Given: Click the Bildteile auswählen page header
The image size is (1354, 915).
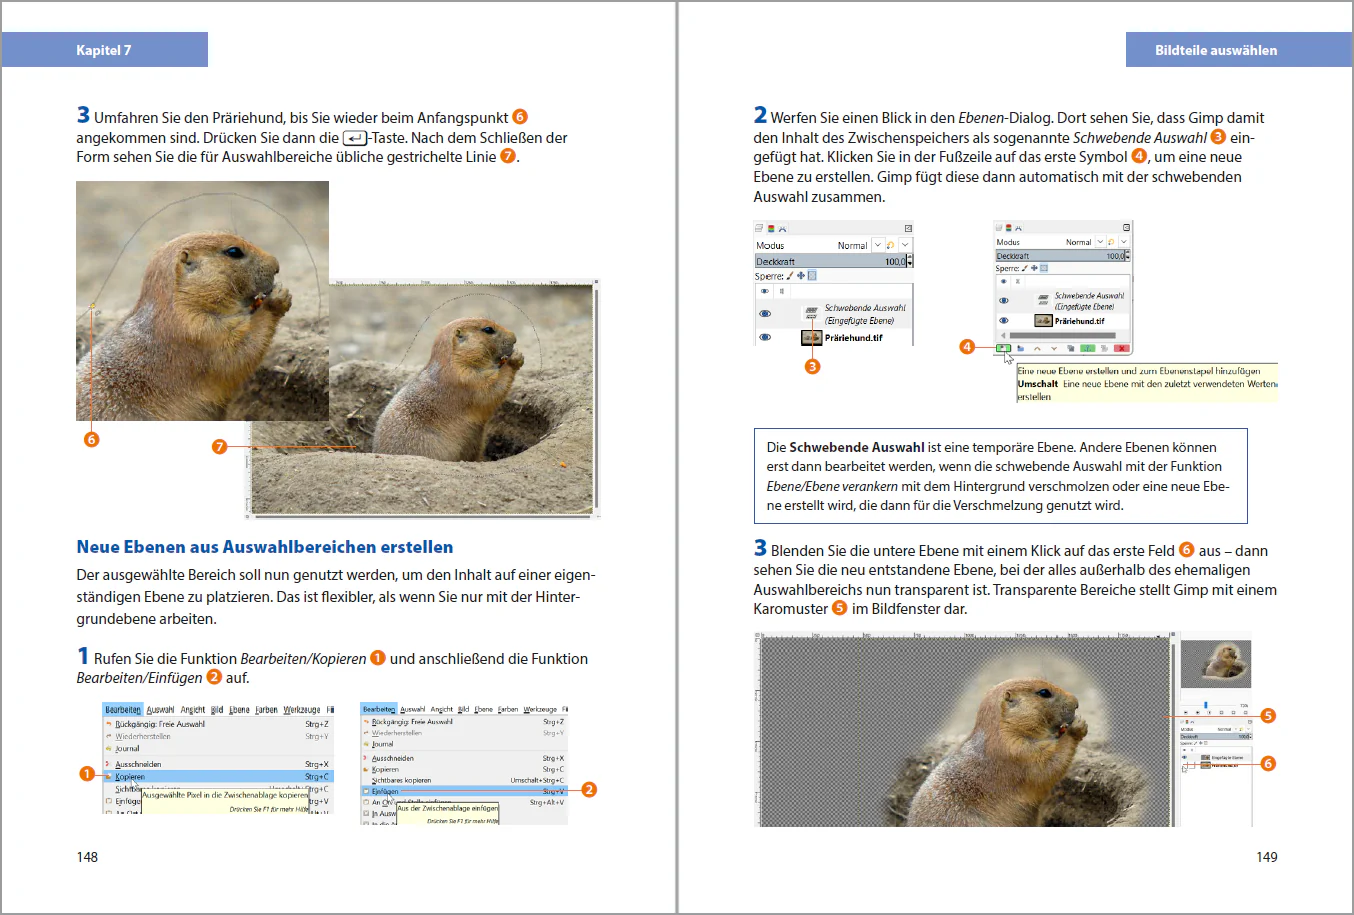Looking at the screenshot, I should 1216,50.
